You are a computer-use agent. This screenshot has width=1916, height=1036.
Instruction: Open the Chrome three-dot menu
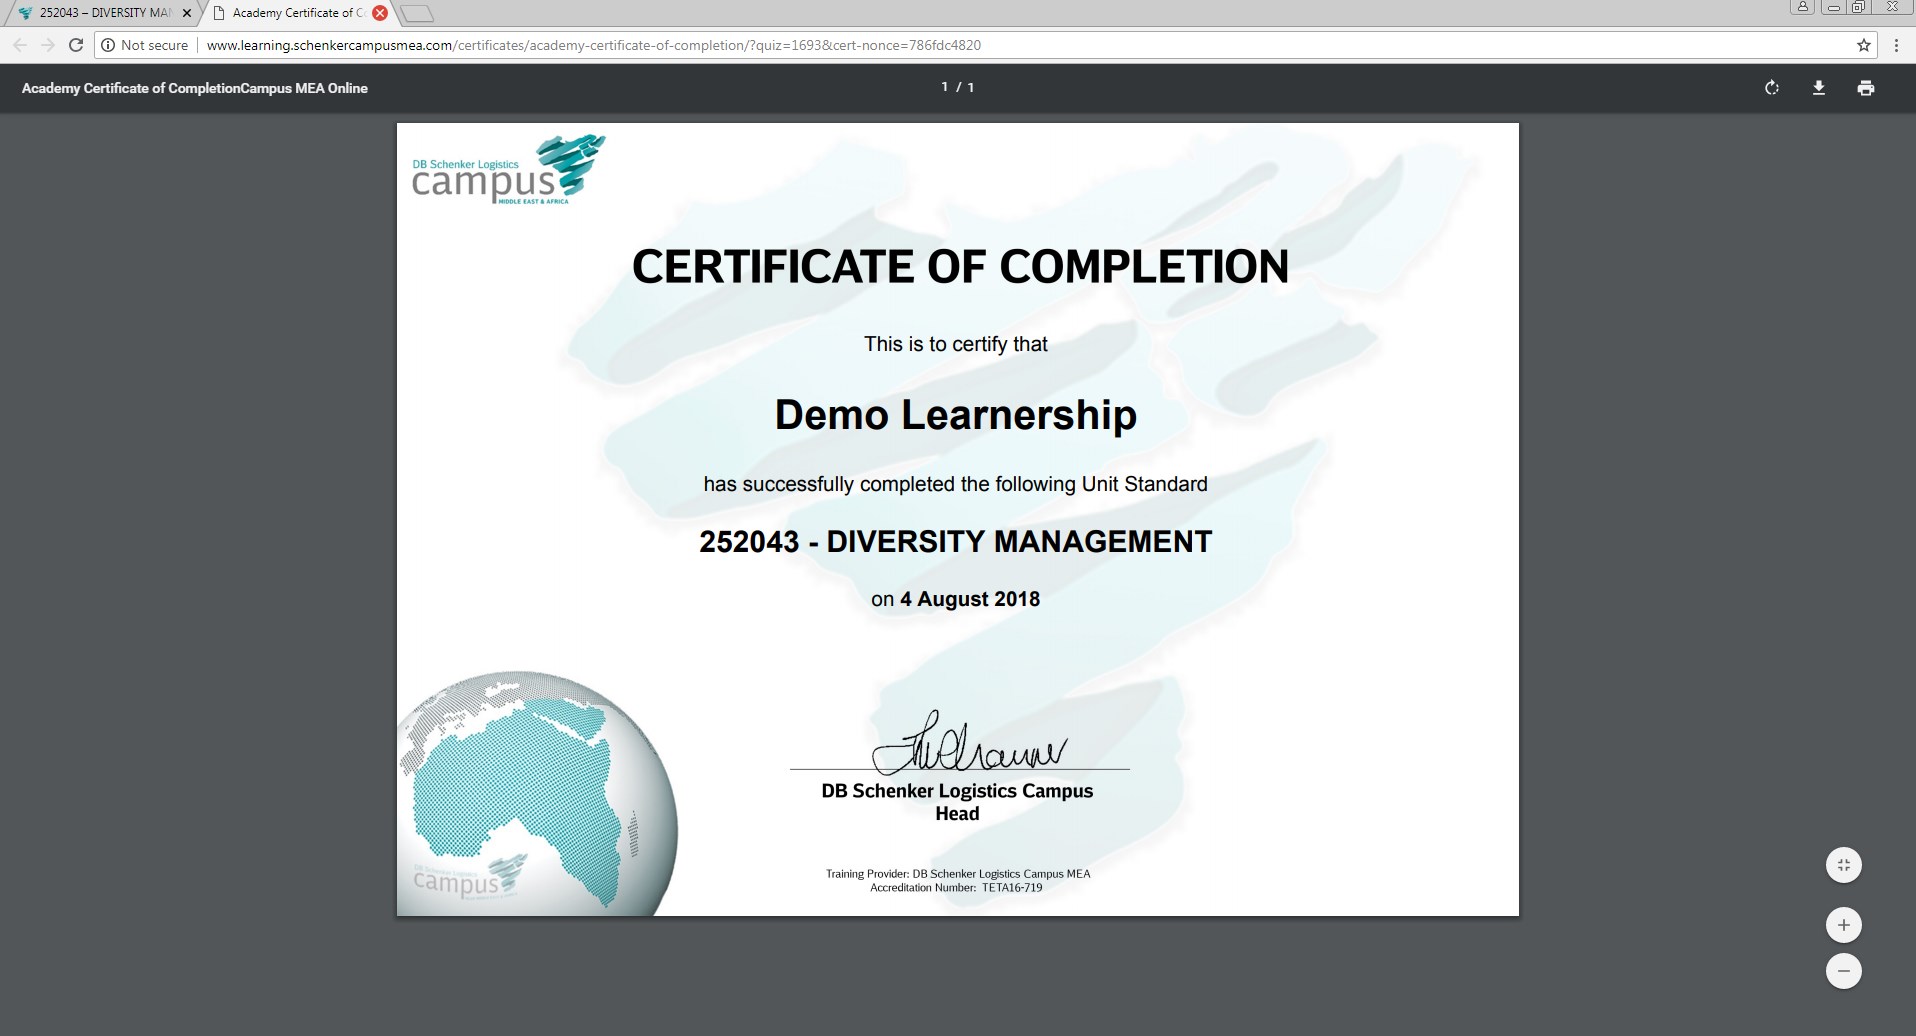pos(1896,45)
